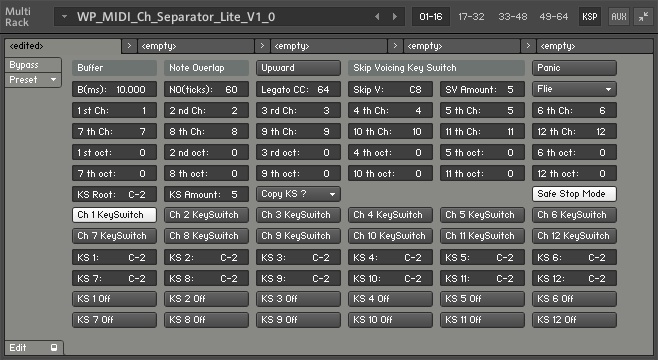
Task: Open the Flie dropdown menu
Action: 574,89
